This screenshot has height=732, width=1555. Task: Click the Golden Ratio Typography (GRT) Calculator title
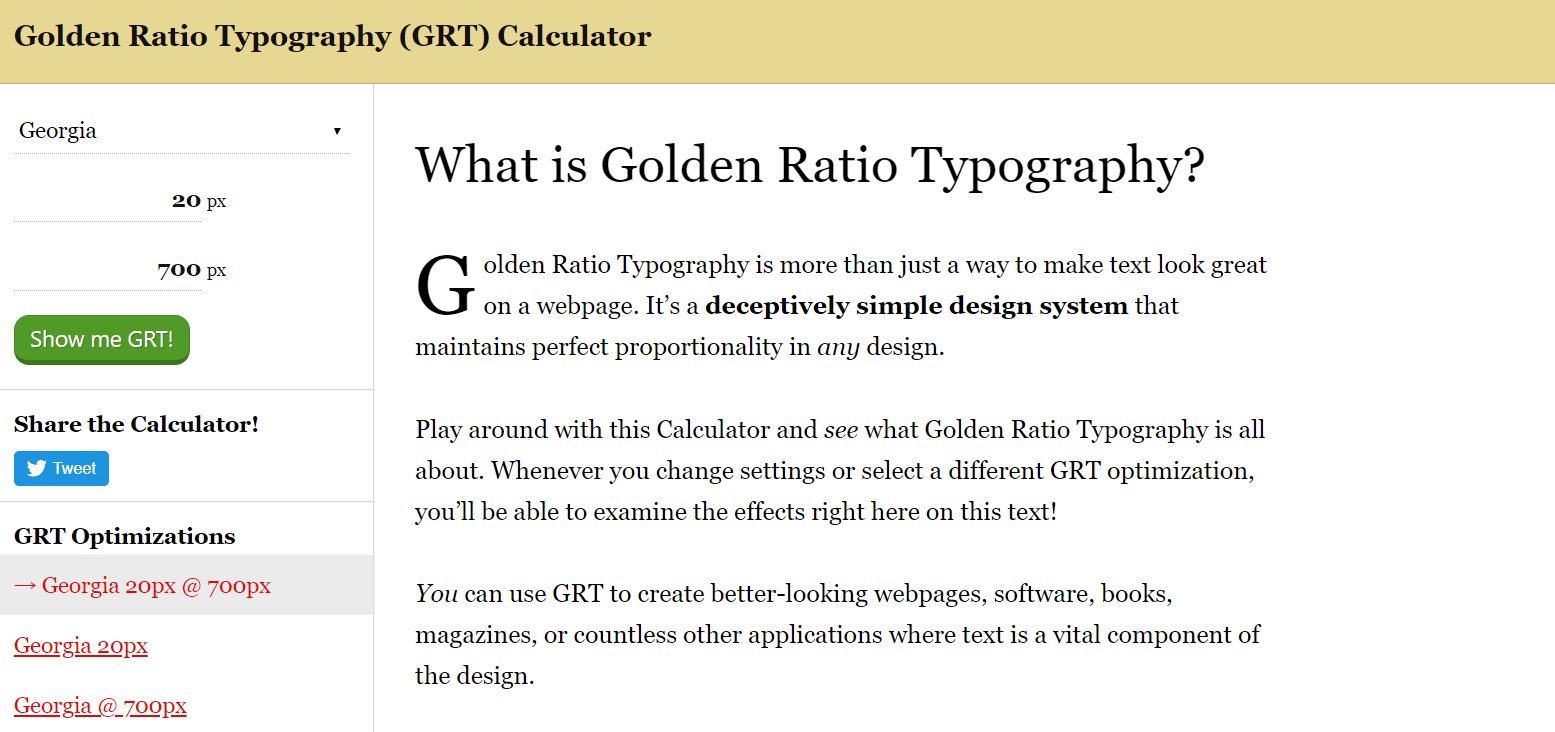pos(332,37)
